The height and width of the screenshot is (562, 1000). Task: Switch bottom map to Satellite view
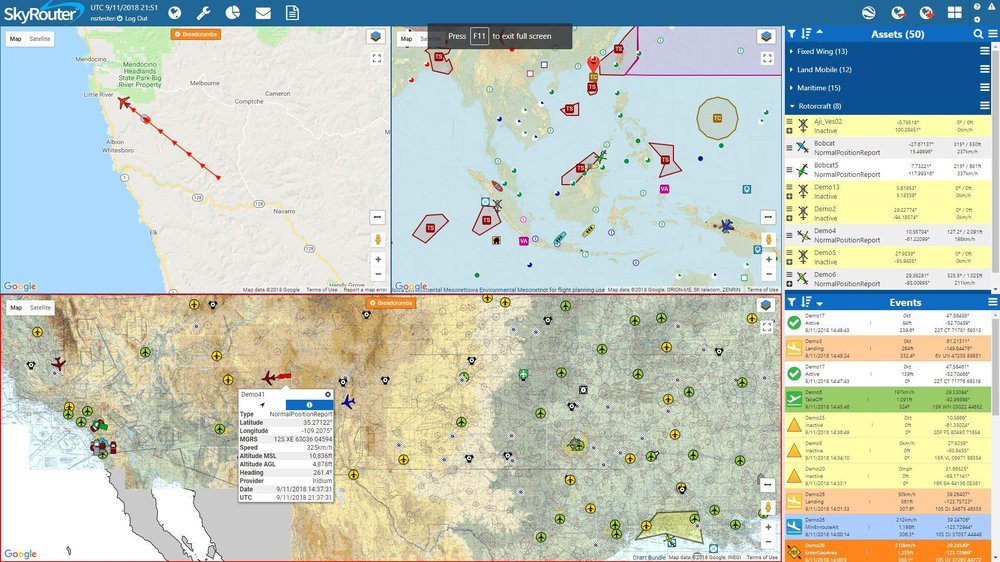click(x=40, y=307)
